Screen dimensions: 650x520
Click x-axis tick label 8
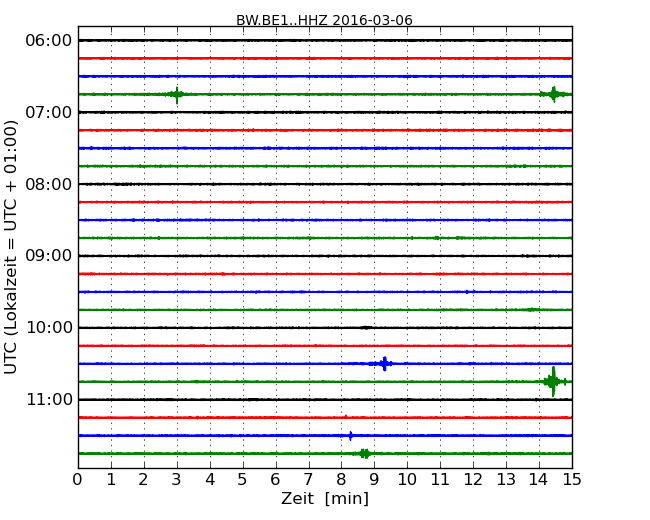coord(341,480)
